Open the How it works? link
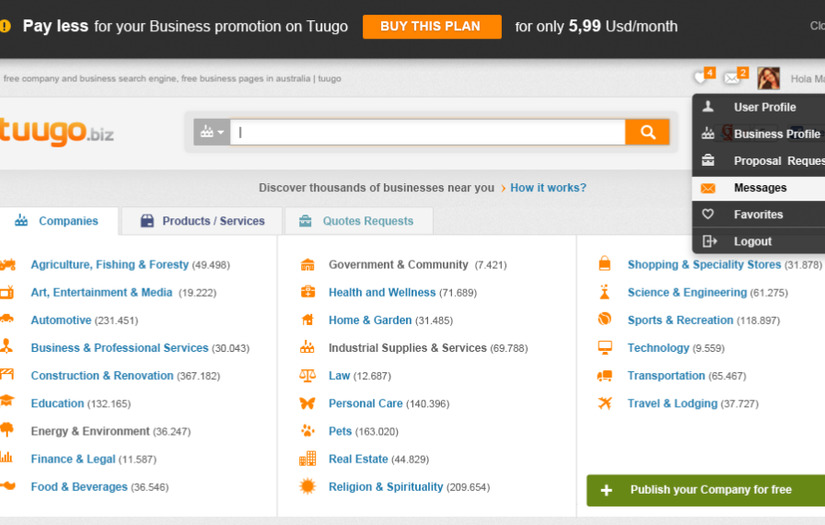 (x=548, y=188)
